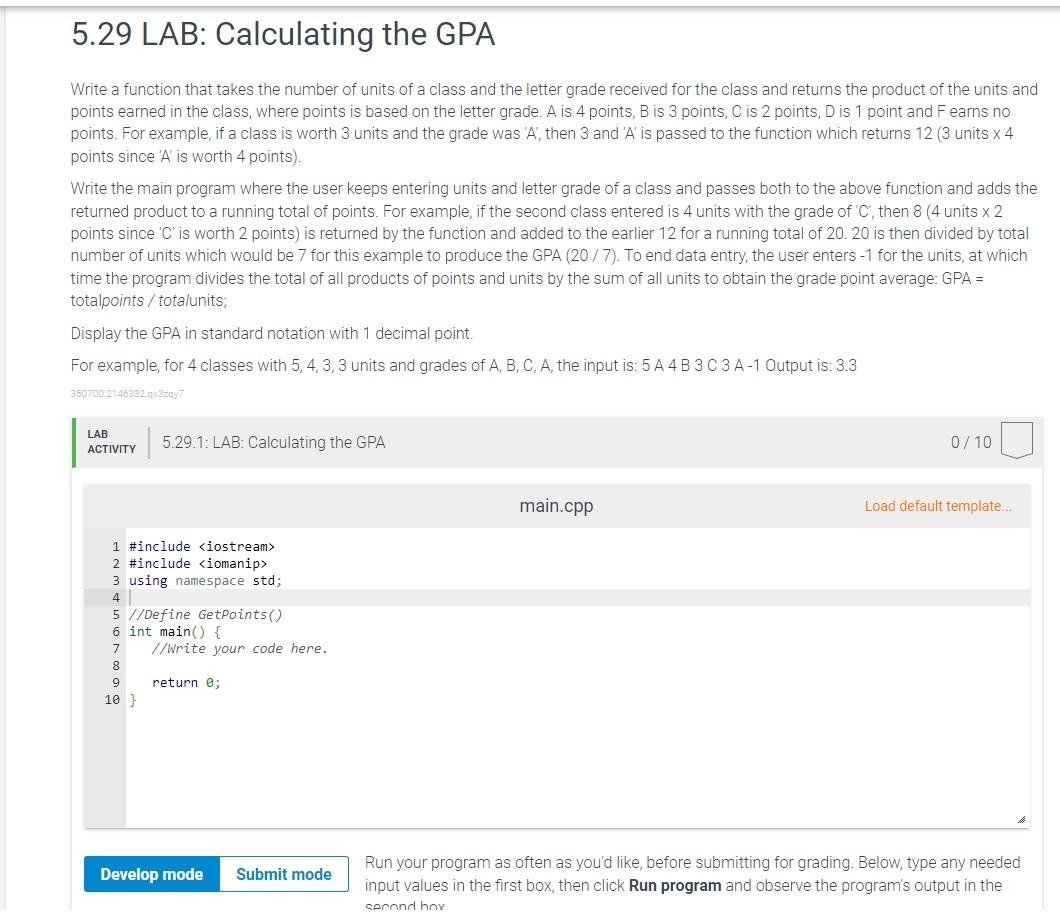Click the '#include <iostream>' line
1060x912 pixels.
click(x=200, y=546)
